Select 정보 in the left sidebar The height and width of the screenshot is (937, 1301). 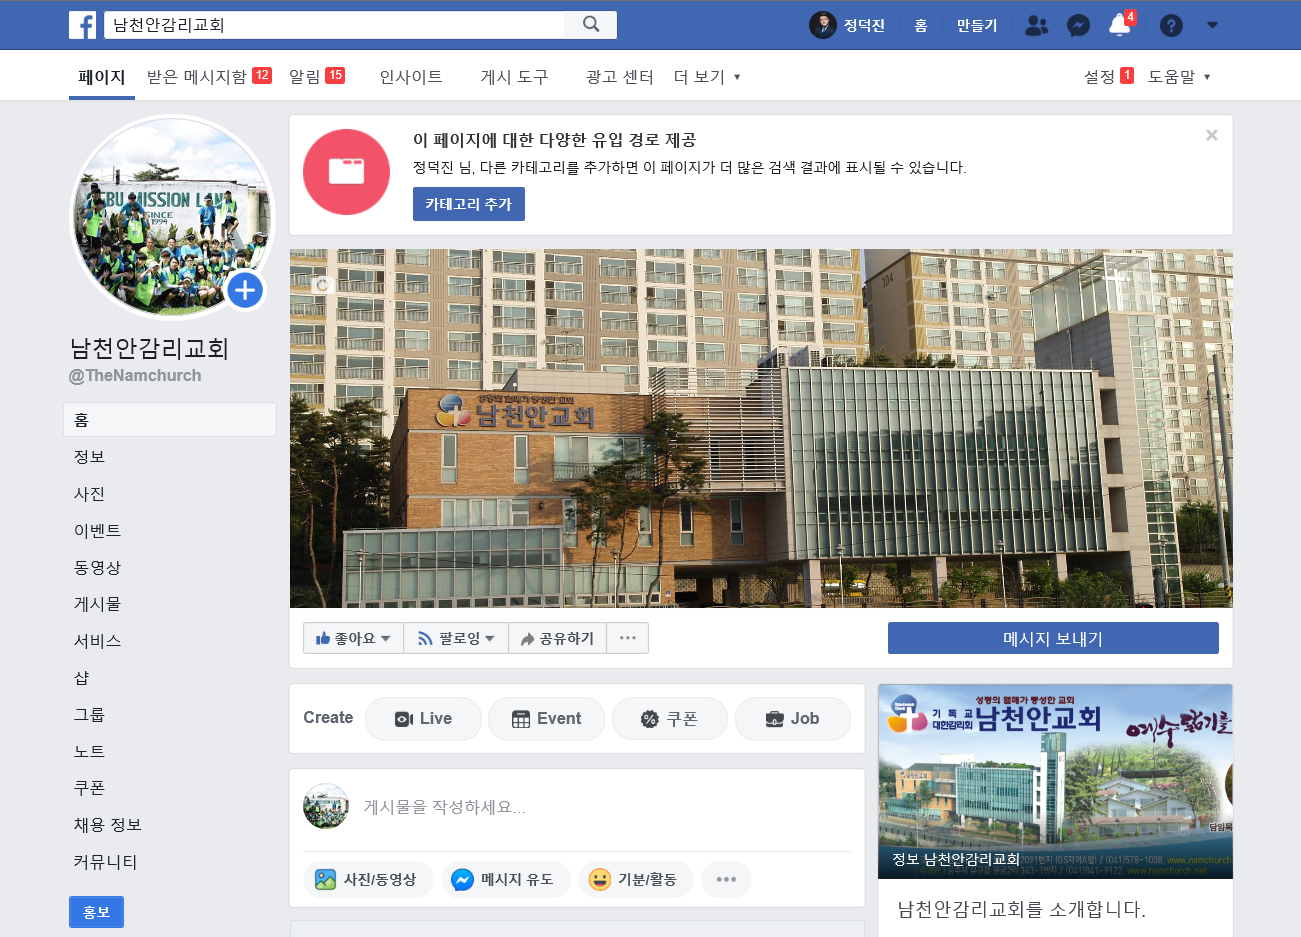point(89,457)
